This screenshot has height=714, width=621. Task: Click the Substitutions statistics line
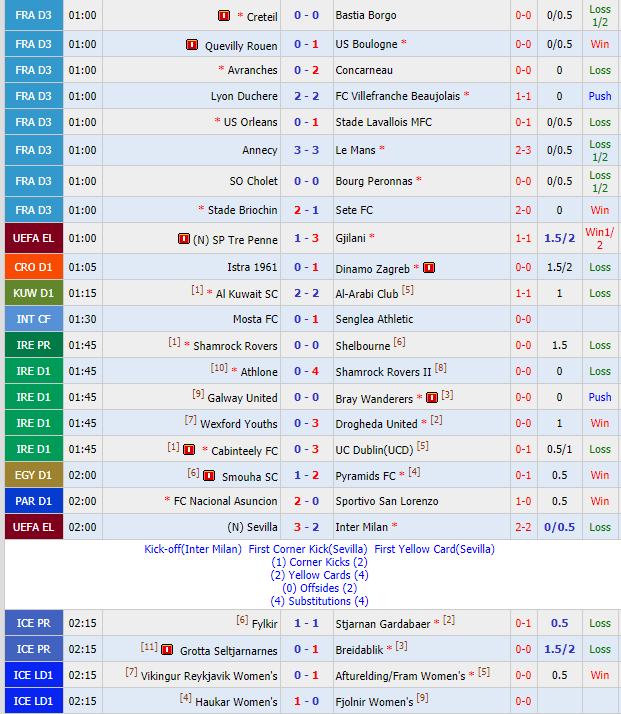(319, 601)
